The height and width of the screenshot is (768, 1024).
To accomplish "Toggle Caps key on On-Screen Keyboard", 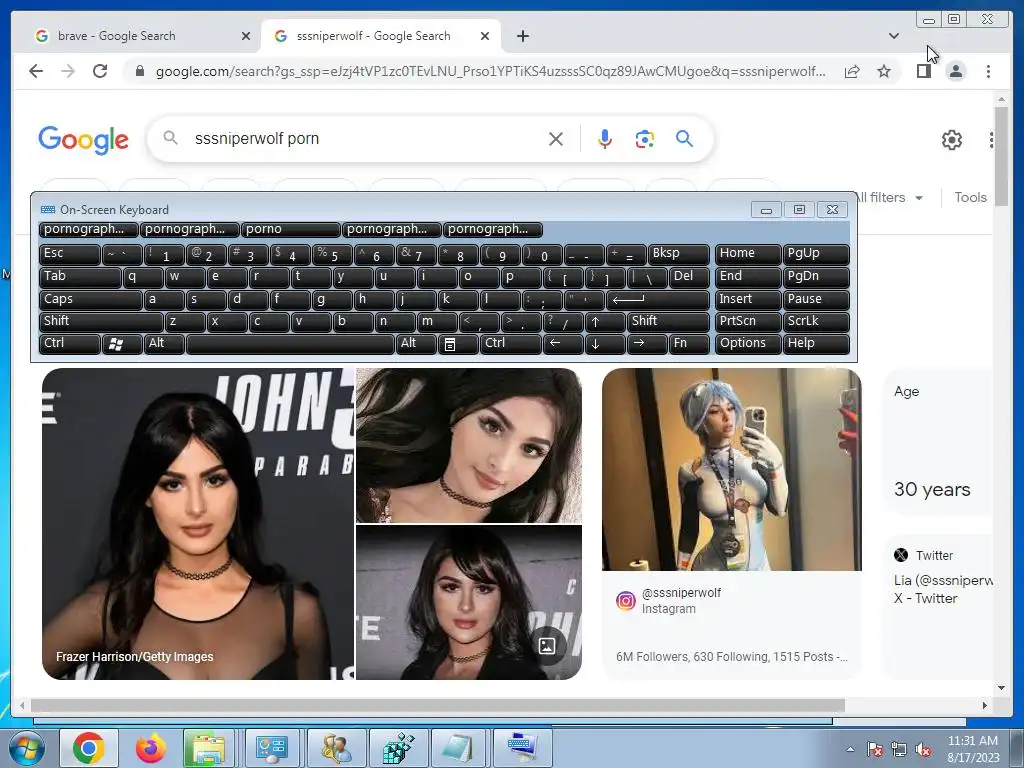I will 90,300.
